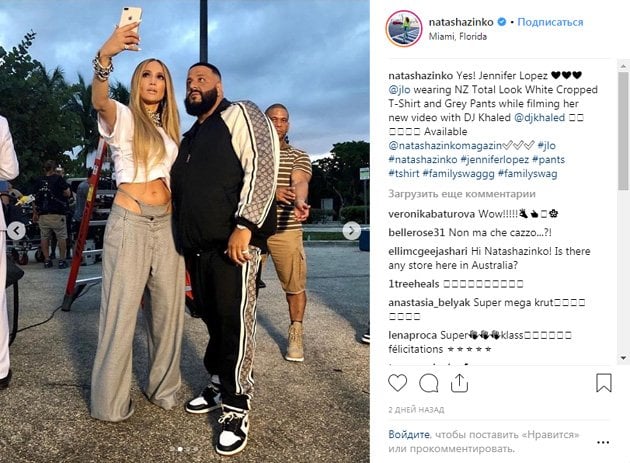Click Подписаться to follow the account

click(x=550, y=22)
